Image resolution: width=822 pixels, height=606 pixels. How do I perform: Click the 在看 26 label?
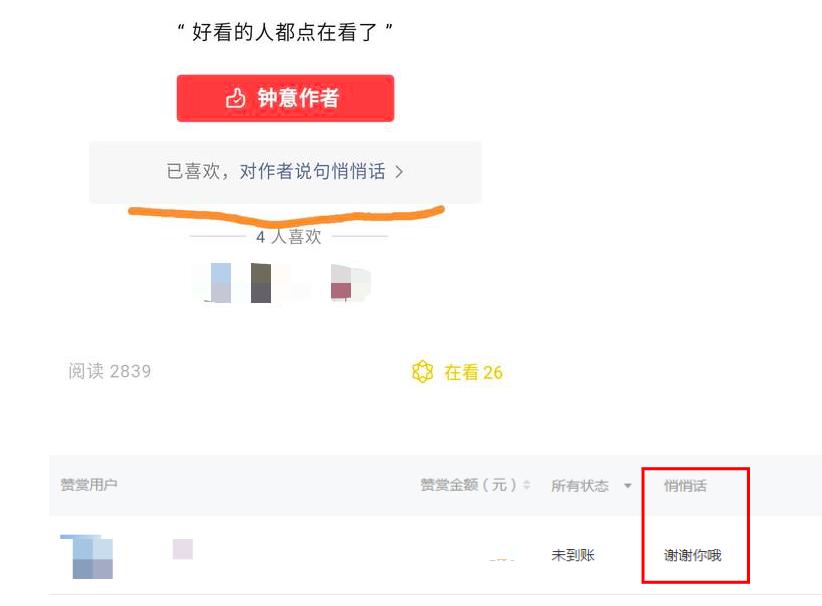click(473, 373)
